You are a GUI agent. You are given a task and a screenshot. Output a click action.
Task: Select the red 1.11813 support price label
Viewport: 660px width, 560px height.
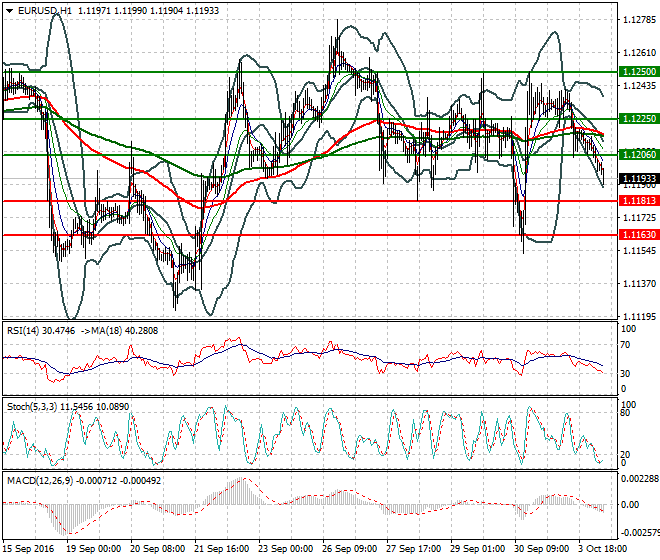pyautogui.click(x=640, y=200)
